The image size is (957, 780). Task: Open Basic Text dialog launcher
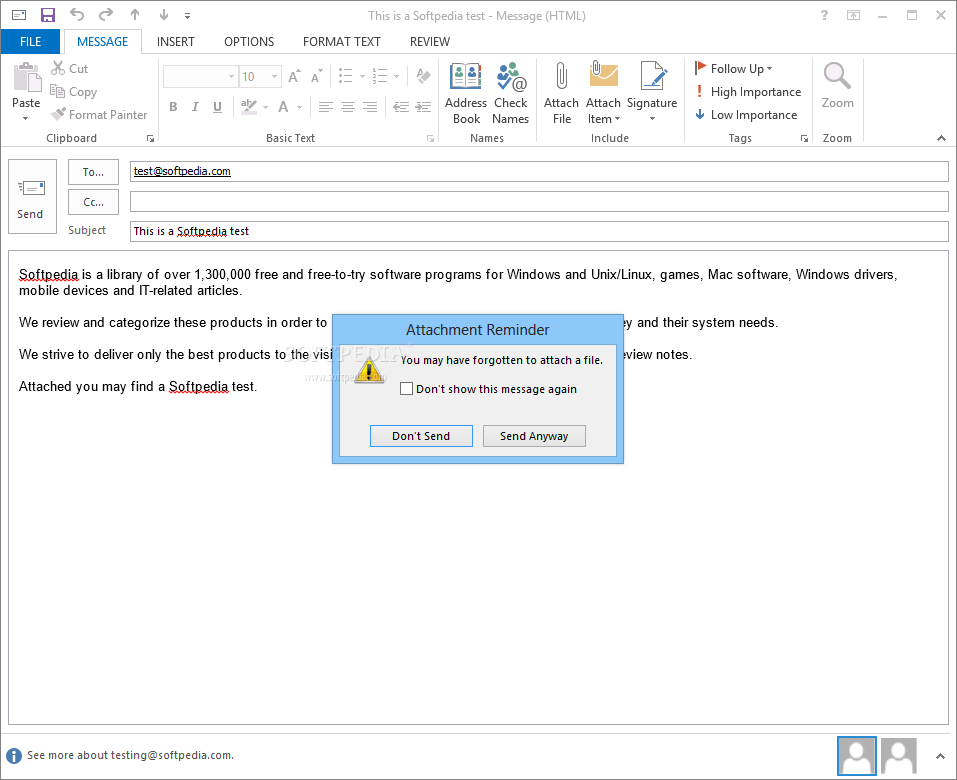click(430, 139)
